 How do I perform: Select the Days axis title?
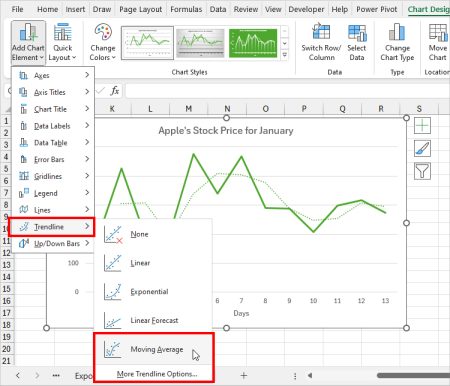point(241,313)
